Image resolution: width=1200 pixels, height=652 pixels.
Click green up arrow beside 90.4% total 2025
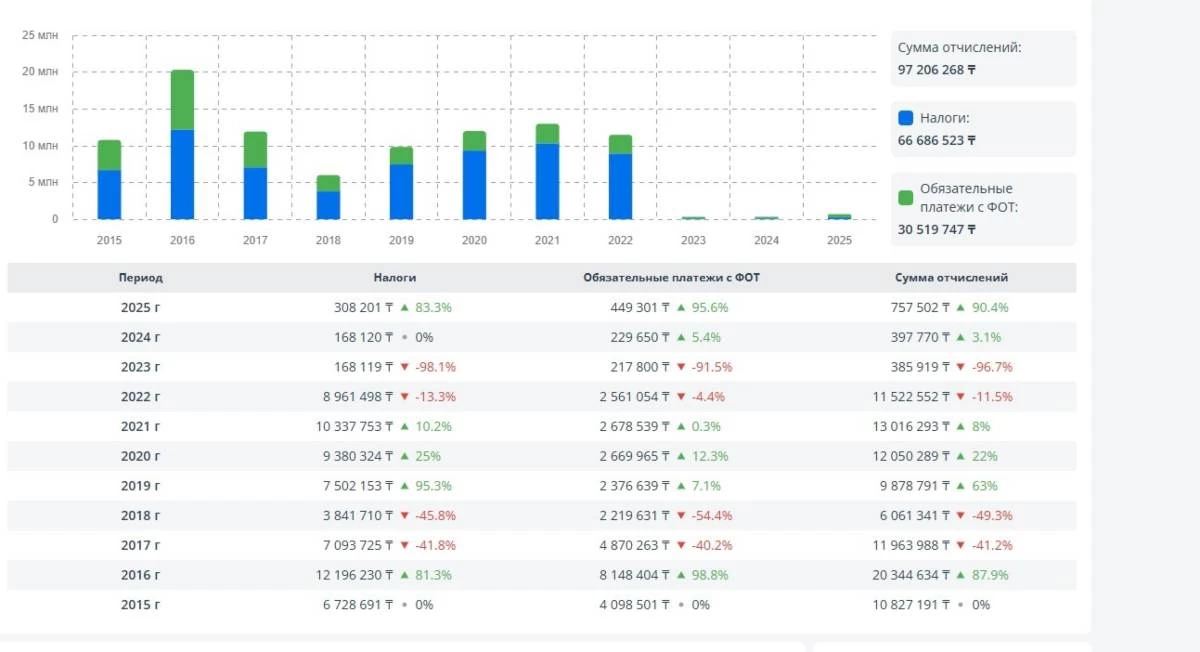[960, 307]
